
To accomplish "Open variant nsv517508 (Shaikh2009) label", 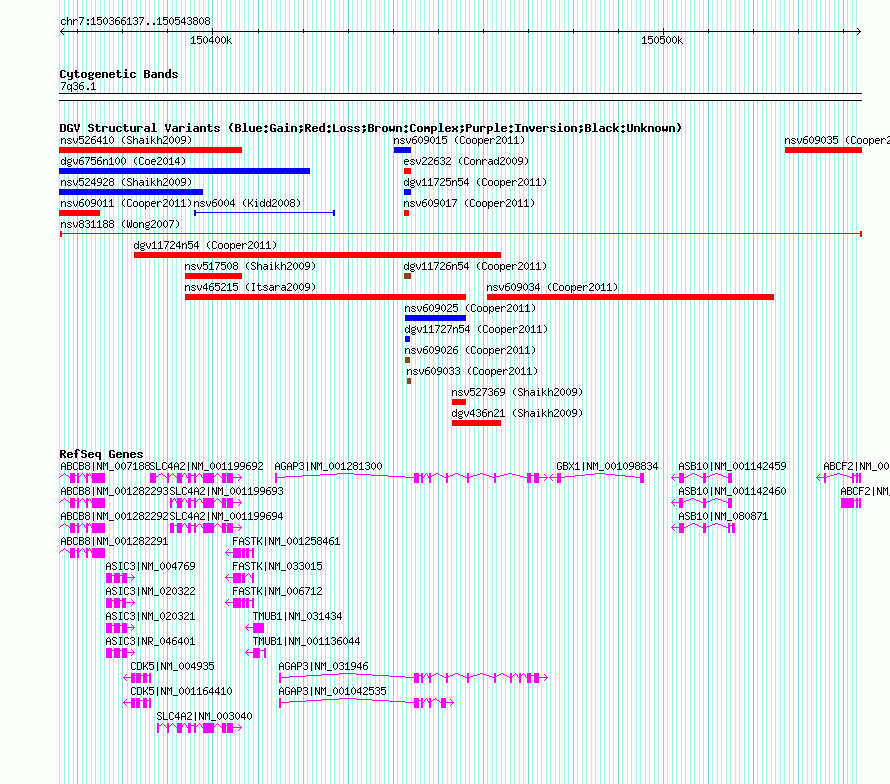I will click(250, 266).
